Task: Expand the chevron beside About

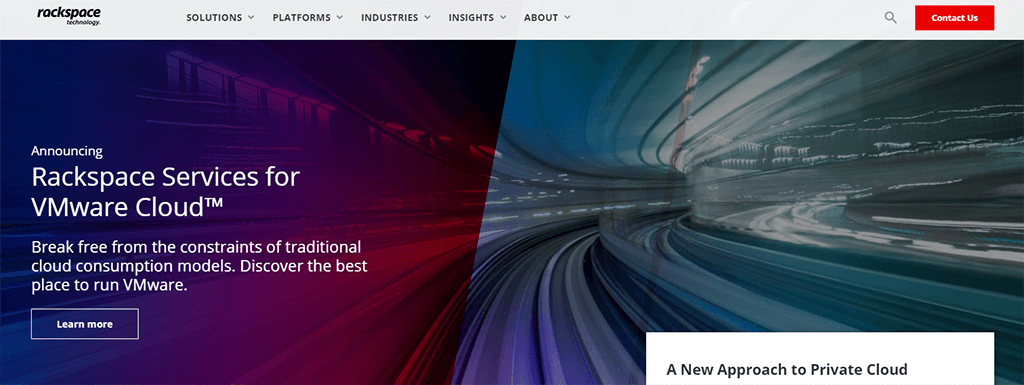Action: click(567, 18)
